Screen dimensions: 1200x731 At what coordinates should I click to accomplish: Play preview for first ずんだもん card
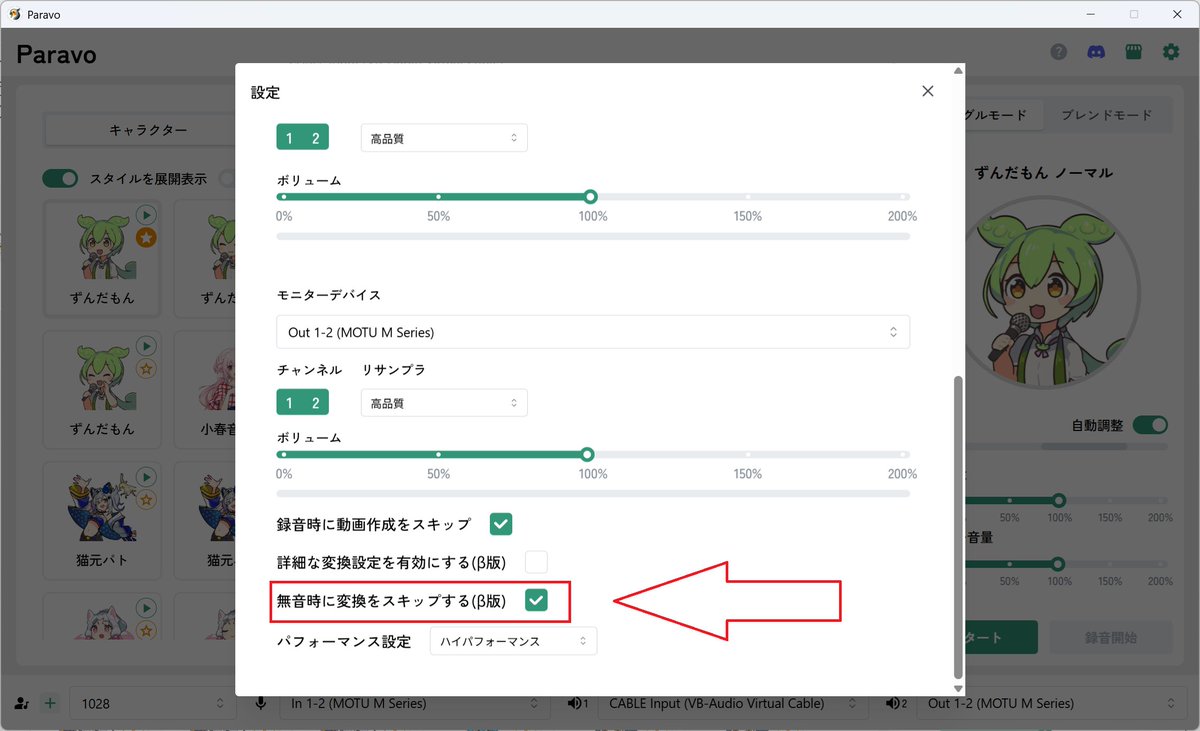146,214
